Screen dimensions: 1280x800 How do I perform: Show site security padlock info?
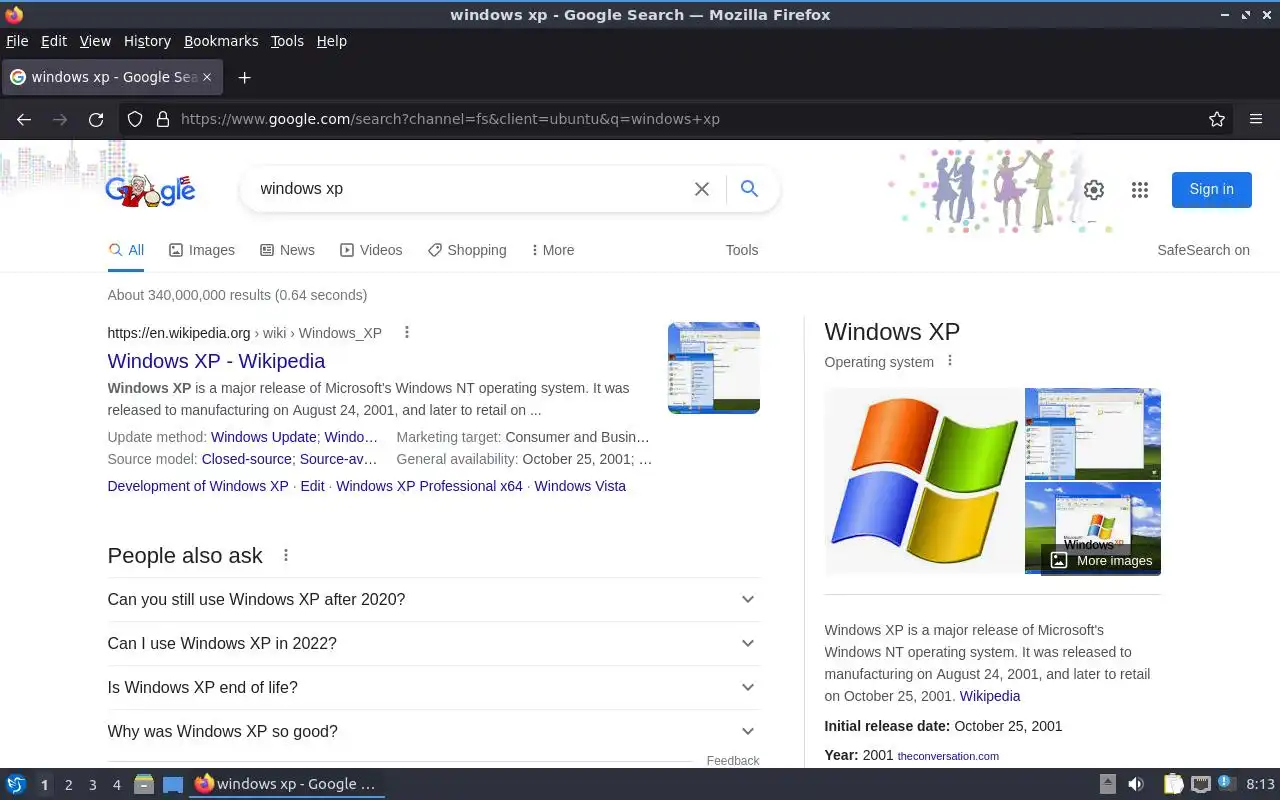tap(163, 119)
